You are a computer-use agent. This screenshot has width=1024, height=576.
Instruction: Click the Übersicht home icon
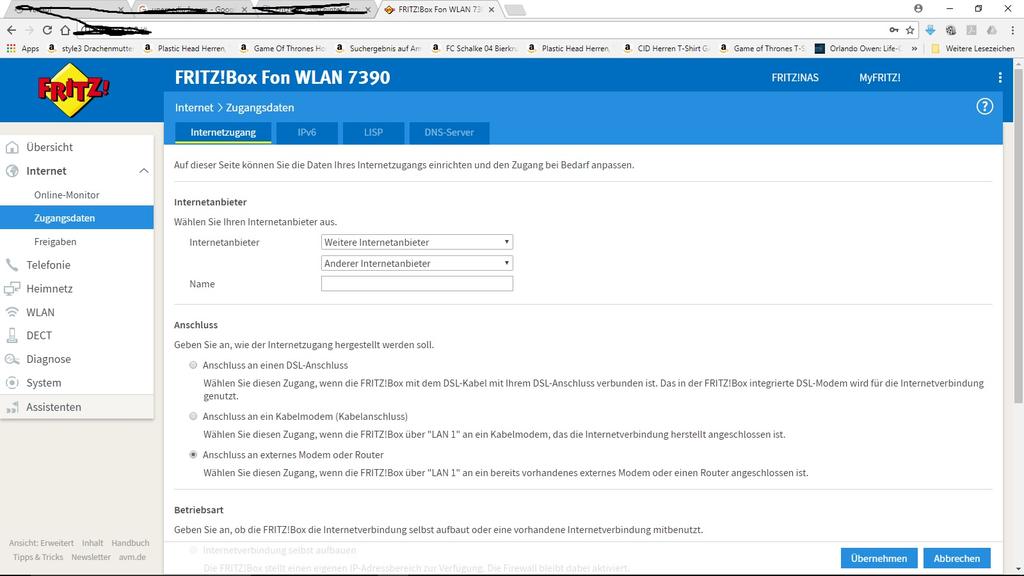coord(12,147)
